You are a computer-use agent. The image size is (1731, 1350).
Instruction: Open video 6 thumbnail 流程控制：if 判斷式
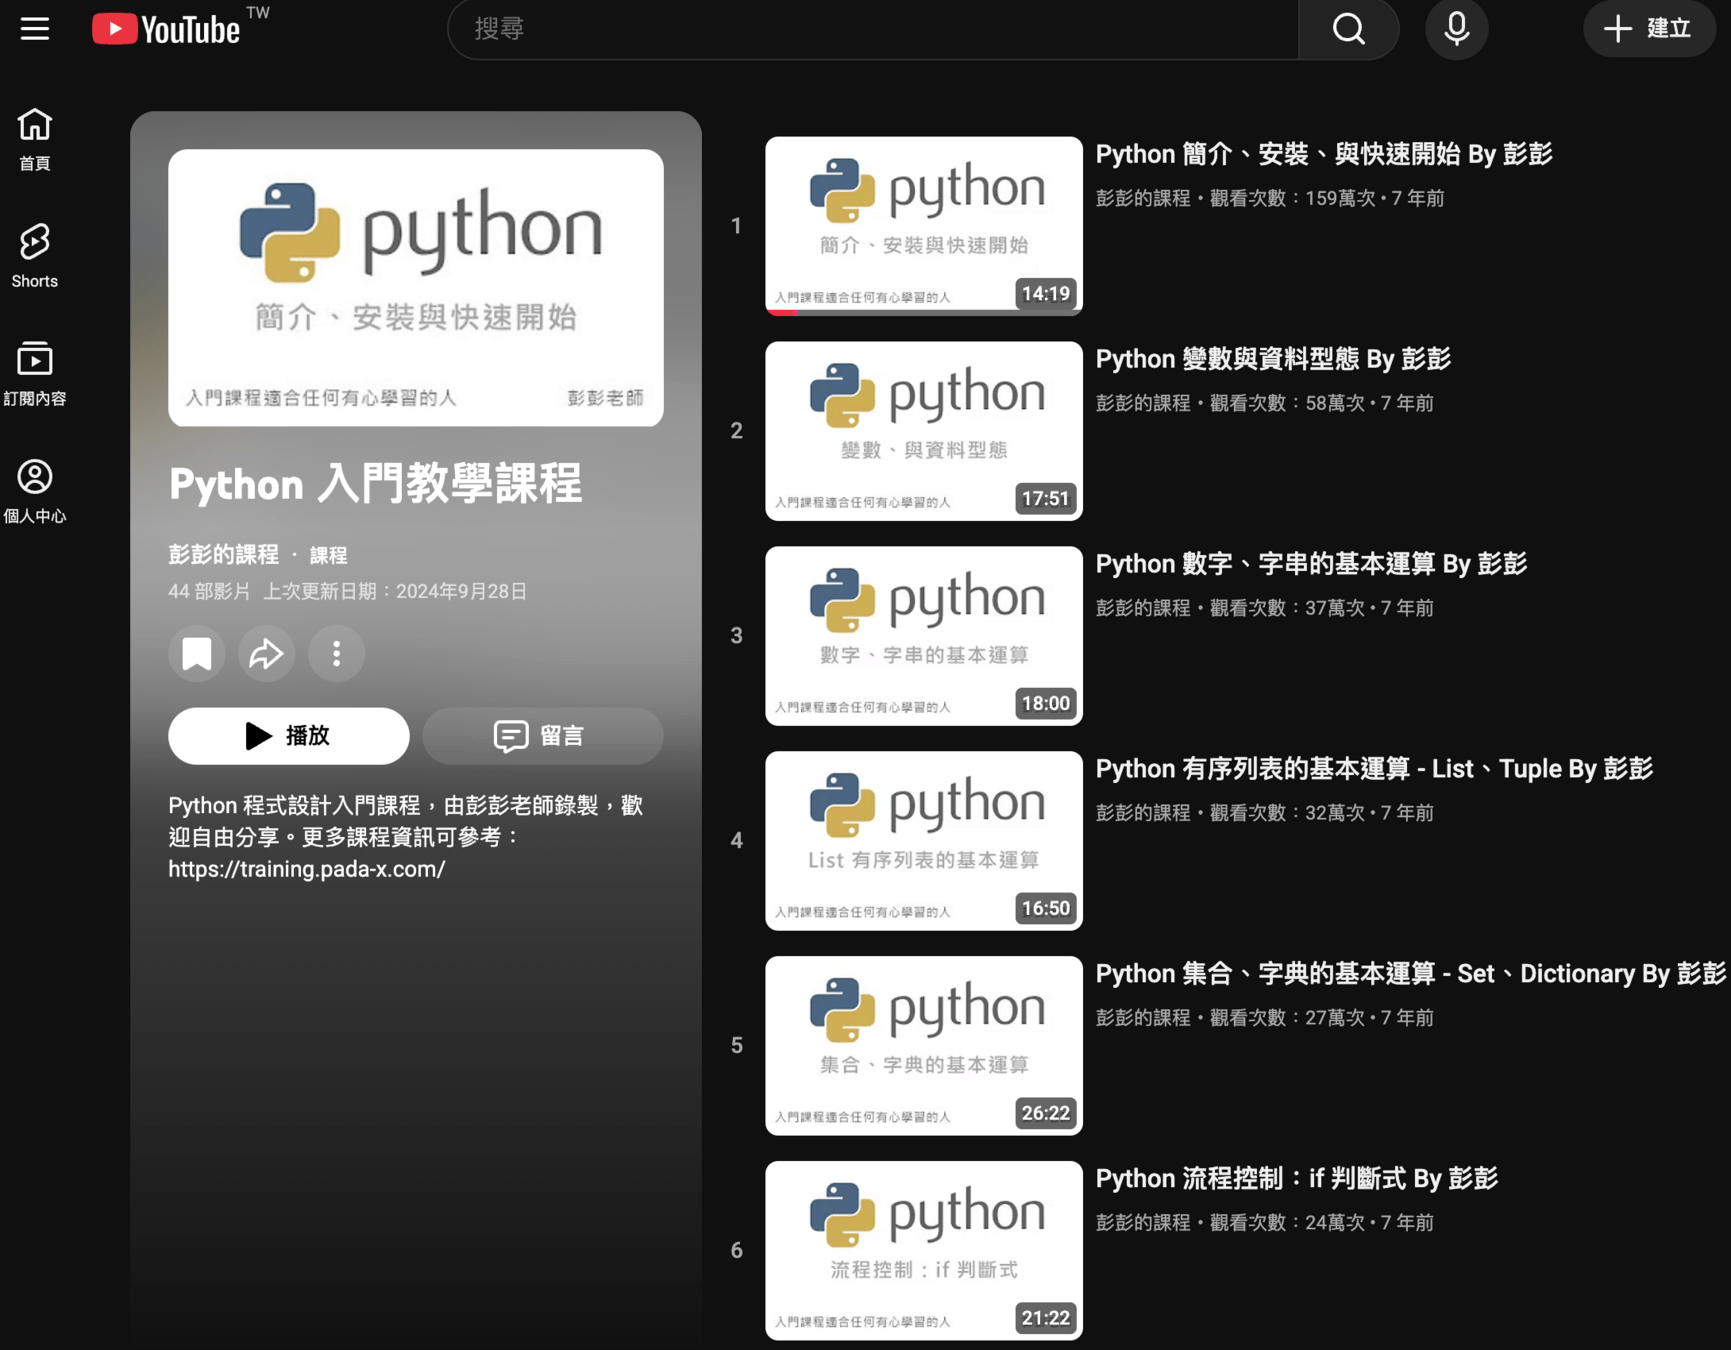(x=924, y=1251)
